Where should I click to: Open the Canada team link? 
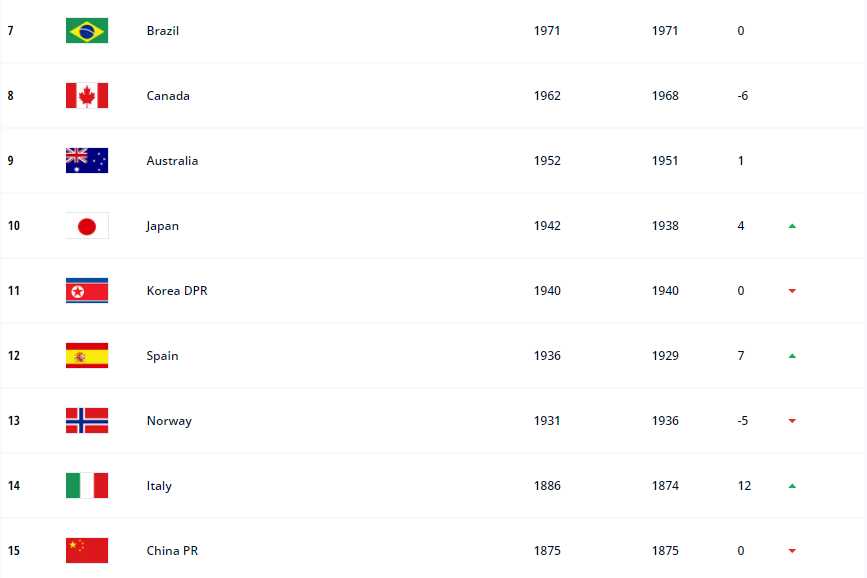(x=167, y=96)
